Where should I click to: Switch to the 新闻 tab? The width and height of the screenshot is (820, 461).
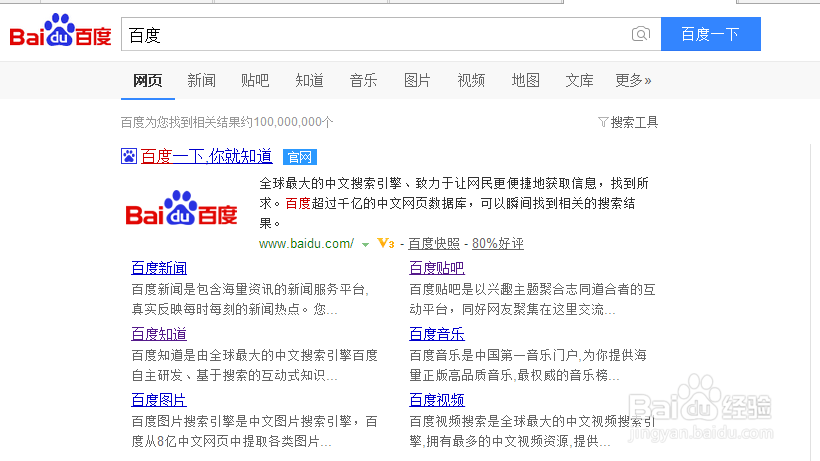coord(201,80)
